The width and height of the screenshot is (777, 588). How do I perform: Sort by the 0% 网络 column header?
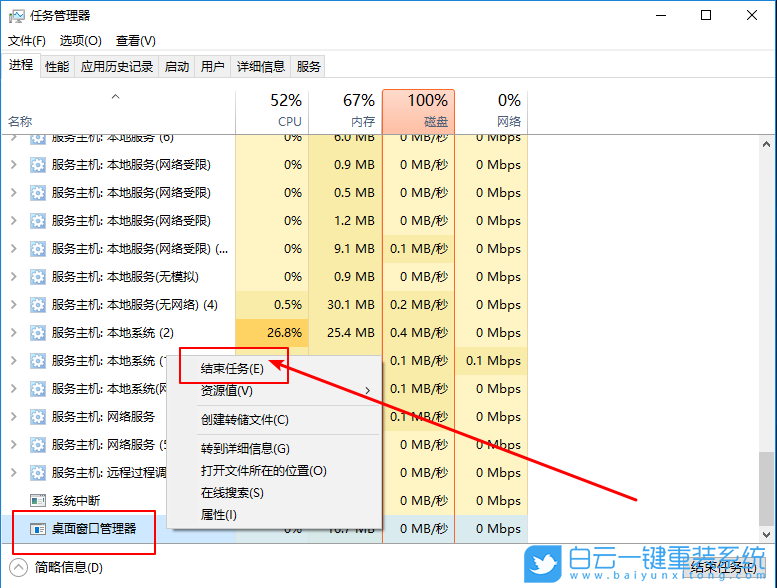pyautogui.click(x=492, y=111)
